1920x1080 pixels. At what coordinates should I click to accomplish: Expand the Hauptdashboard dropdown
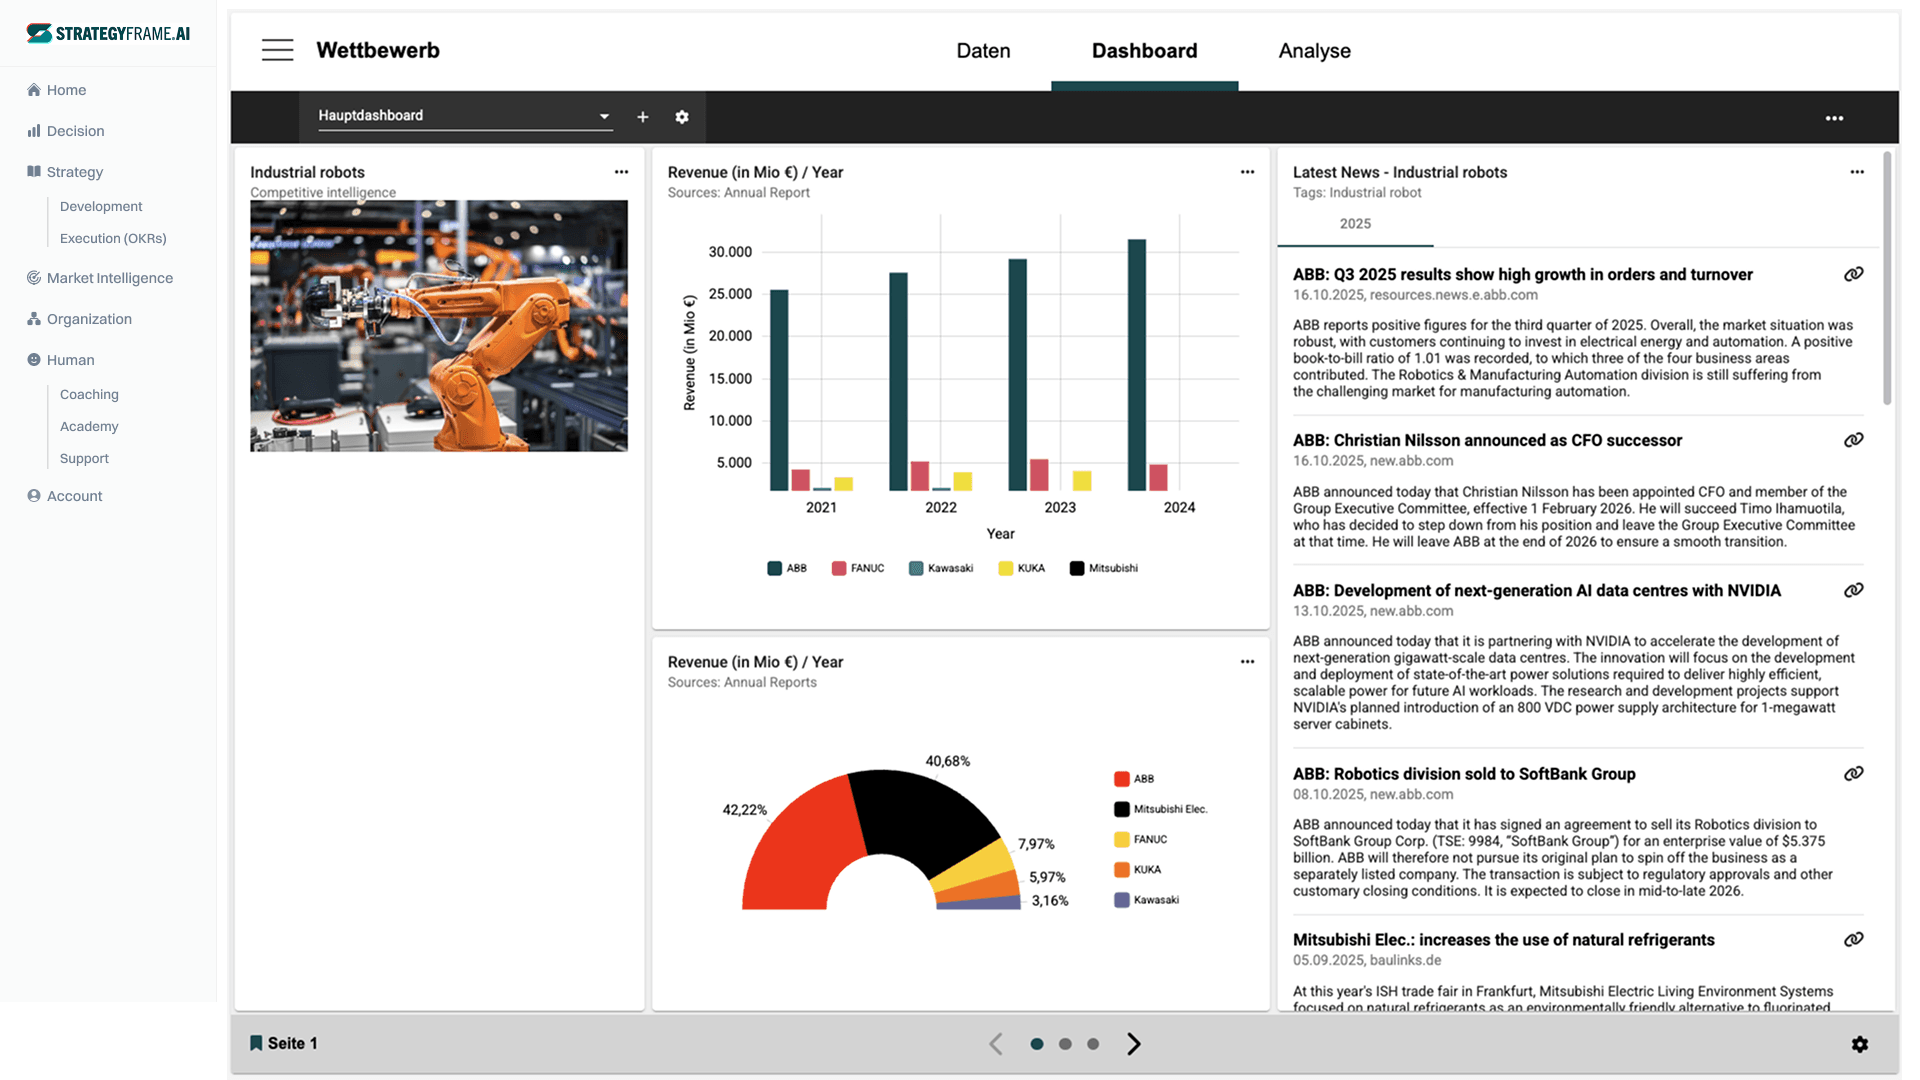click(x=604, y=116)
